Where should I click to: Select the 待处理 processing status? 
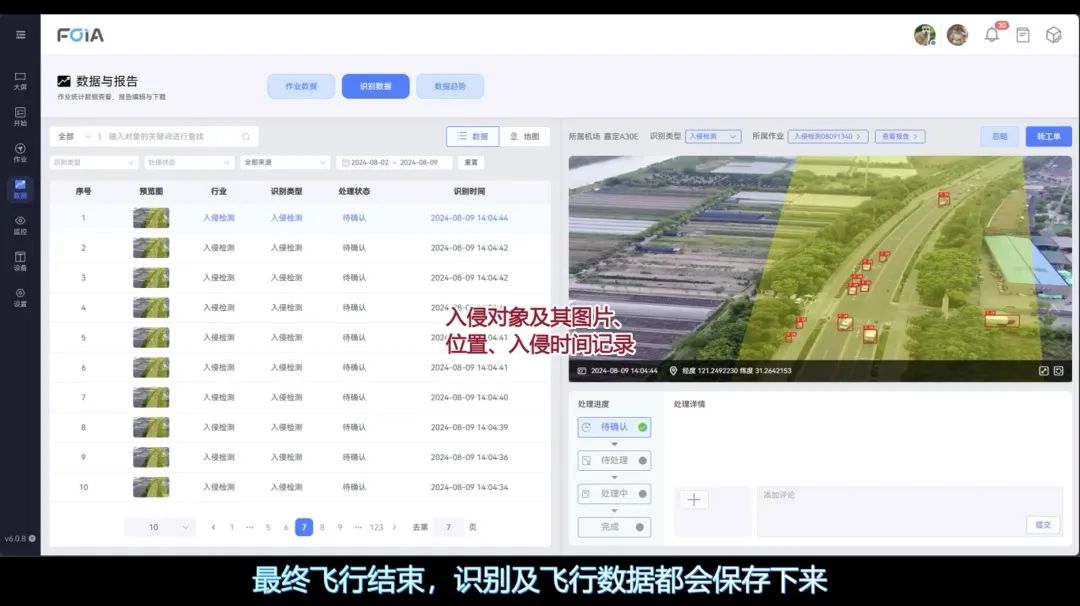point(614,461)
